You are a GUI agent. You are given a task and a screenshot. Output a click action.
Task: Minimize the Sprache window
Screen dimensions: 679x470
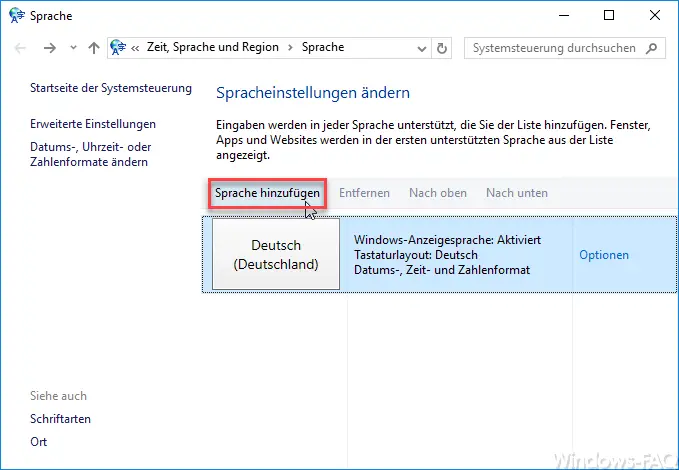[x=564, y=16]
